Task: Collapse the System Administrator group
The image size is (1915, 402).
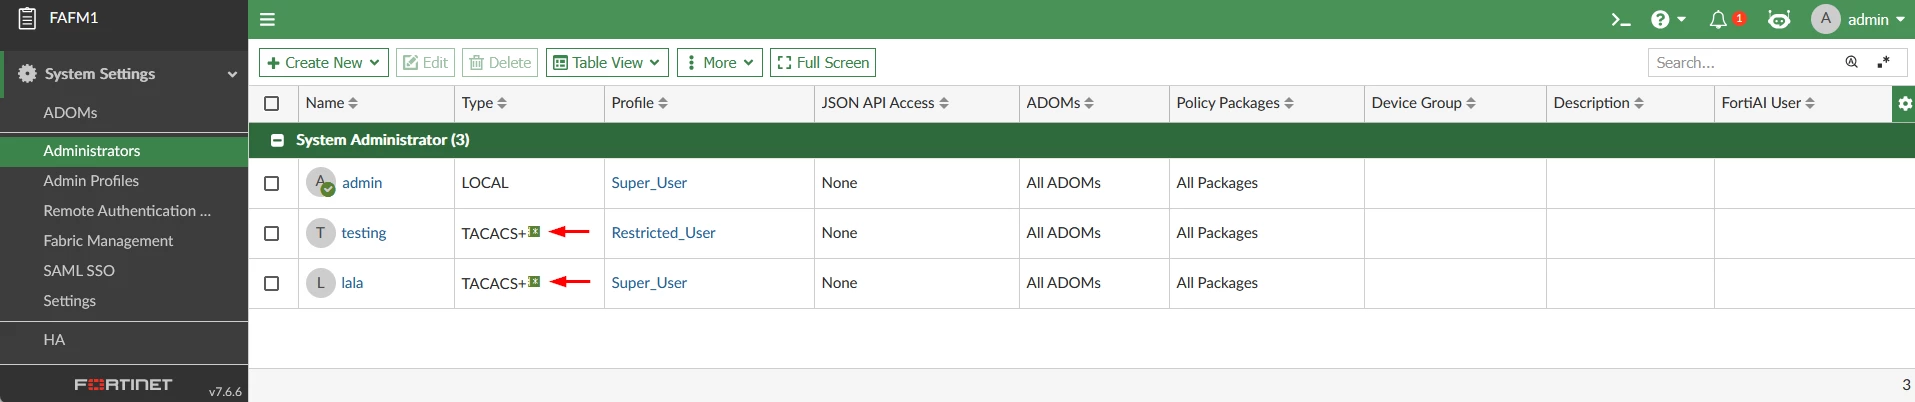Action: 277,140
